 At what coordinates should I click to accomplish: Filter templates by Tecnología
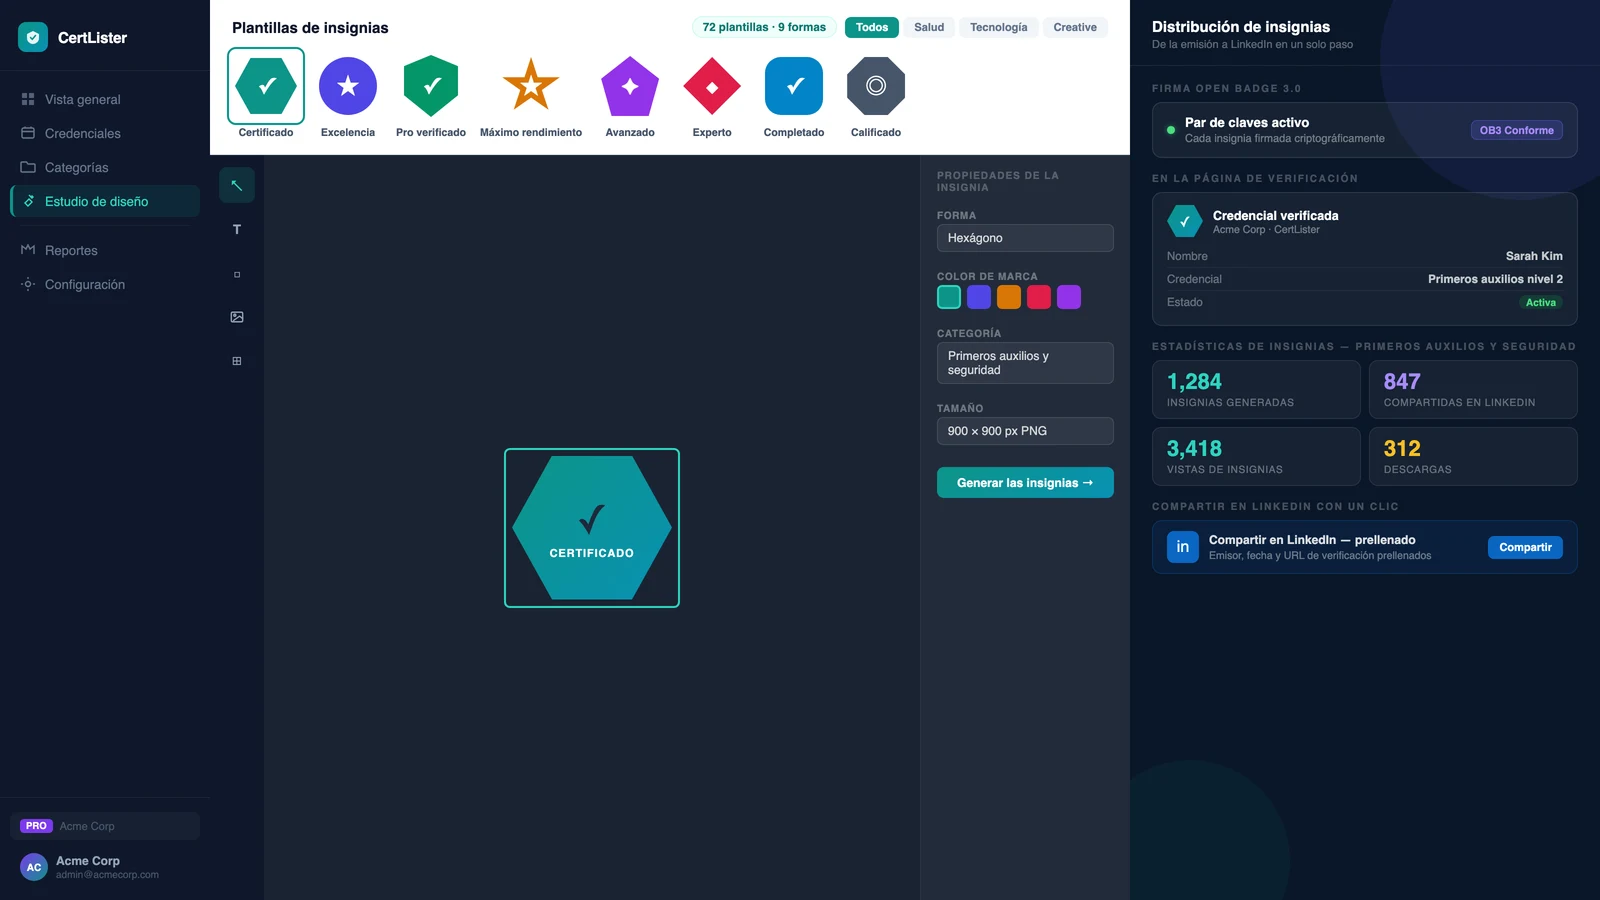click(x=998, y=28)
